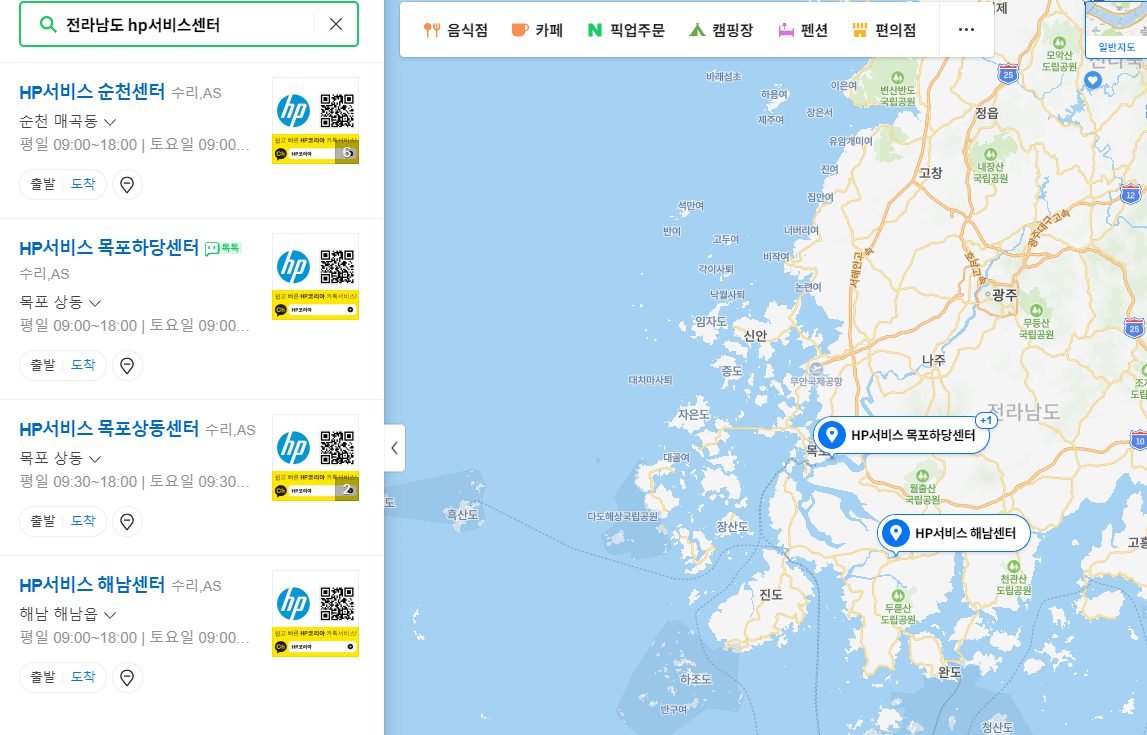Click the 신안 label on map
Screen dimensions: 1147x735
pyautogui.click(x=755, y=336)
